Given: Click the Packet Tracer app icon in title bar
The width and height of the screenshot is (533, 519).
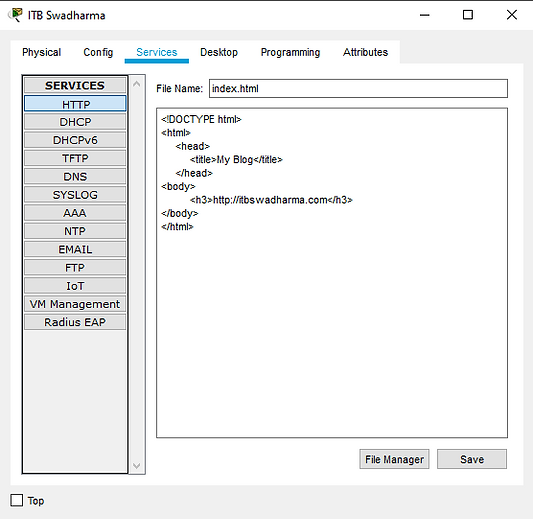Looking at the screenshot, I should (x=16, y=15).
